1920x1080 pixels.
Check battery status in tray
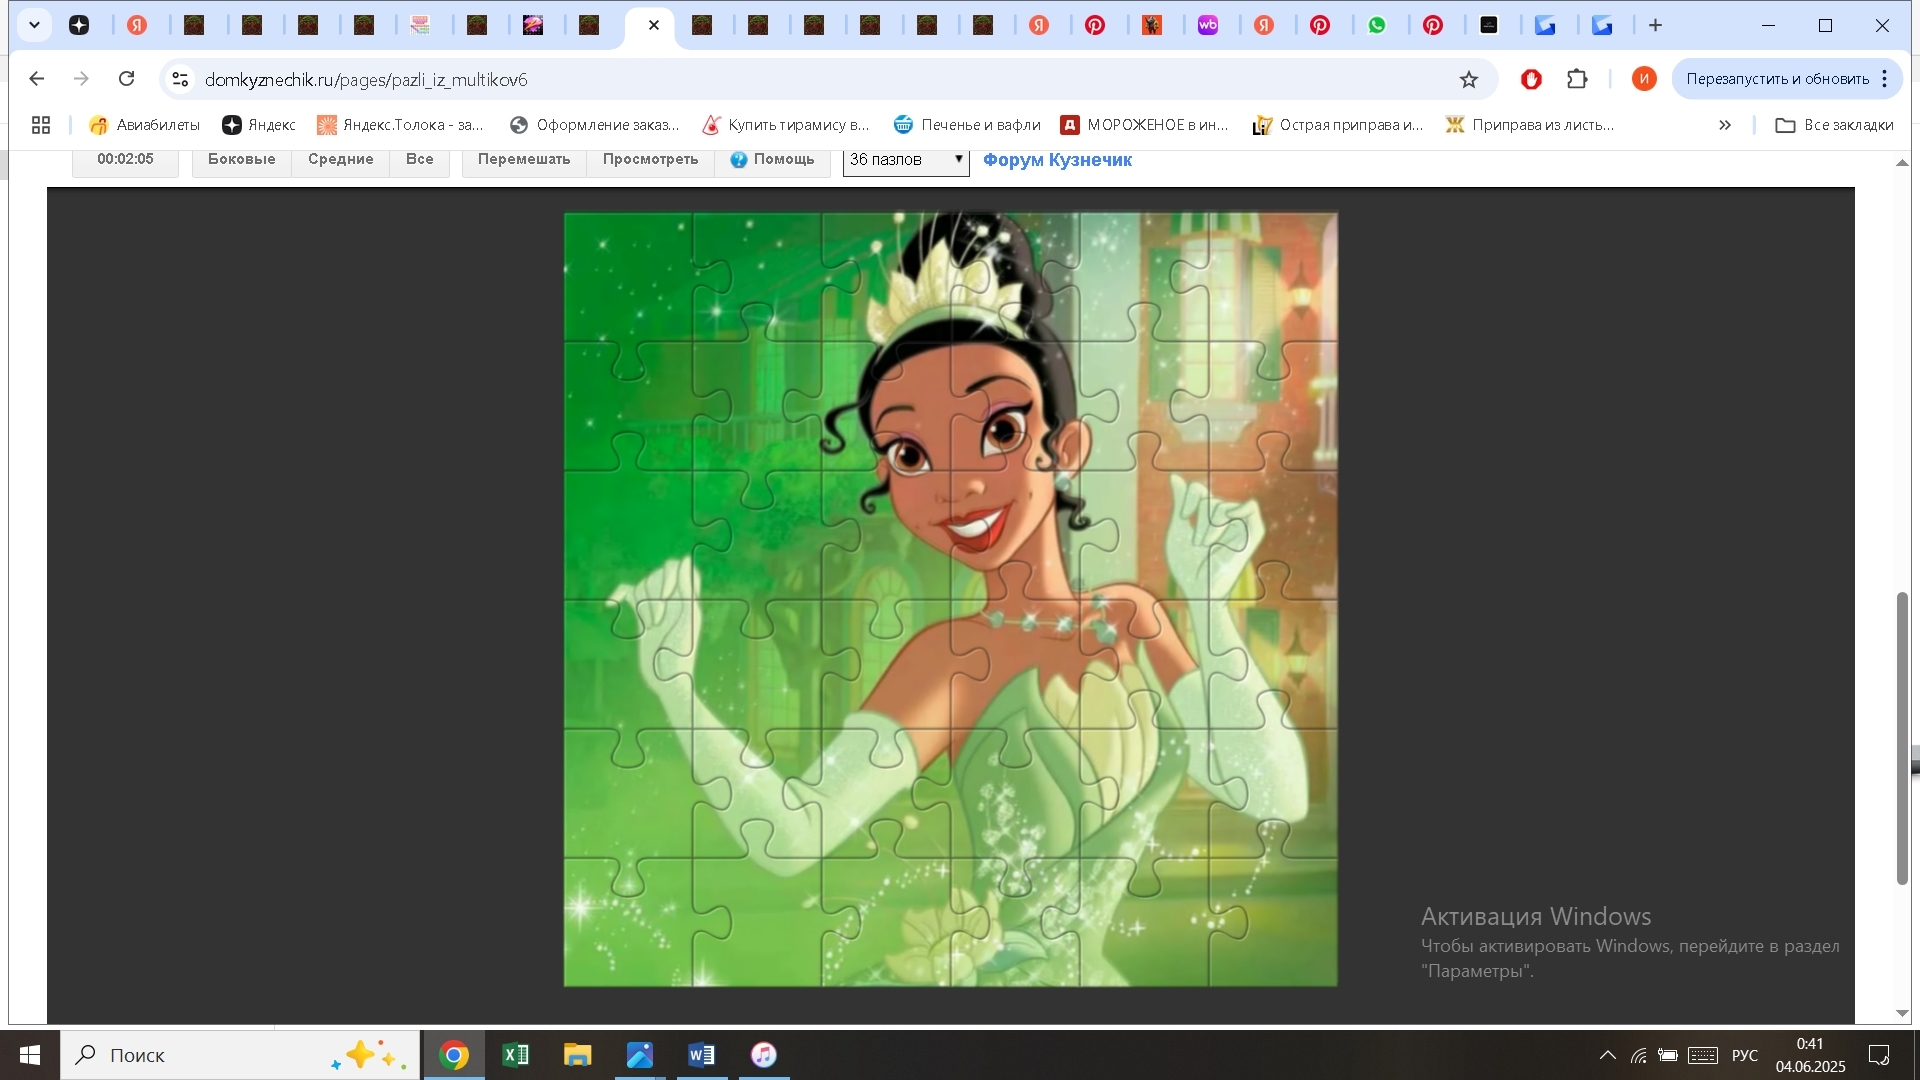click(1668, 1055)
